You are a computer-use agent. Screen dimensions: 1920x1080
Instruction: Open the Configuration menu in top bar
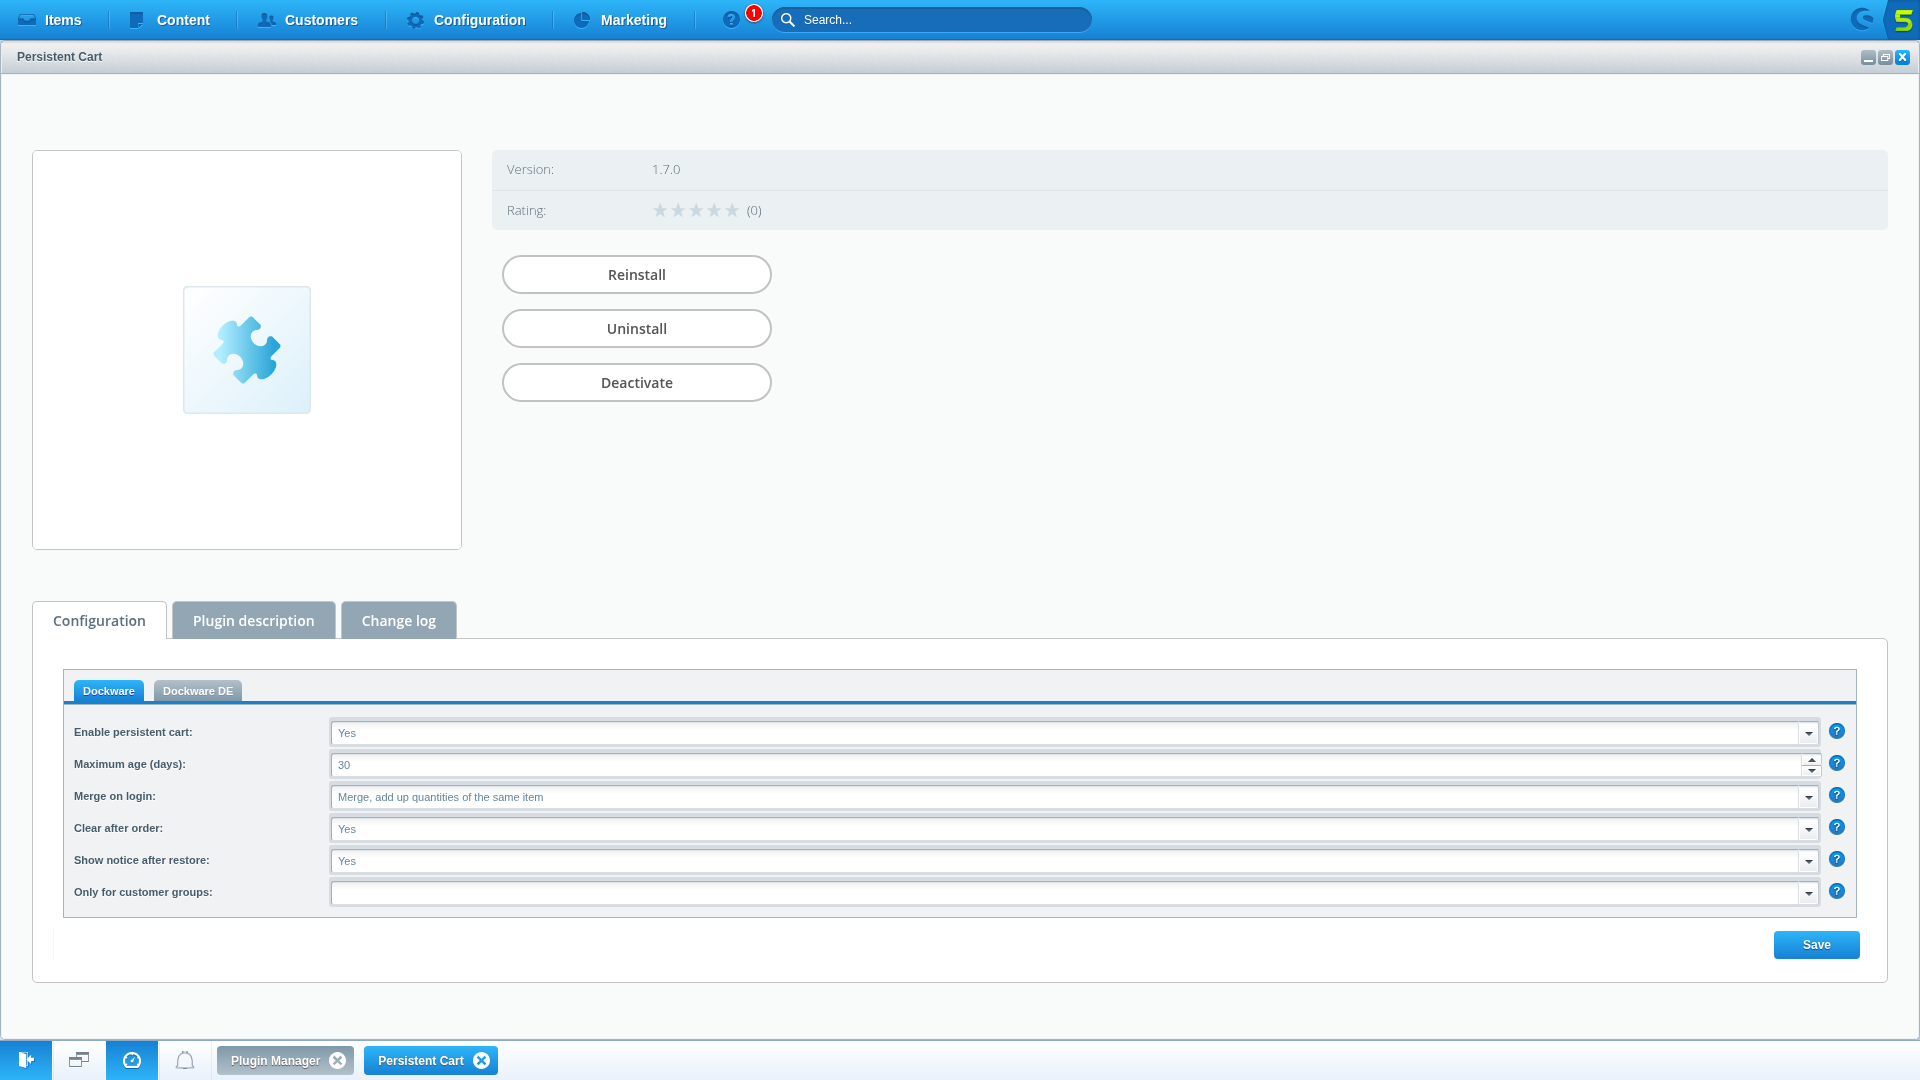(466, 20)
